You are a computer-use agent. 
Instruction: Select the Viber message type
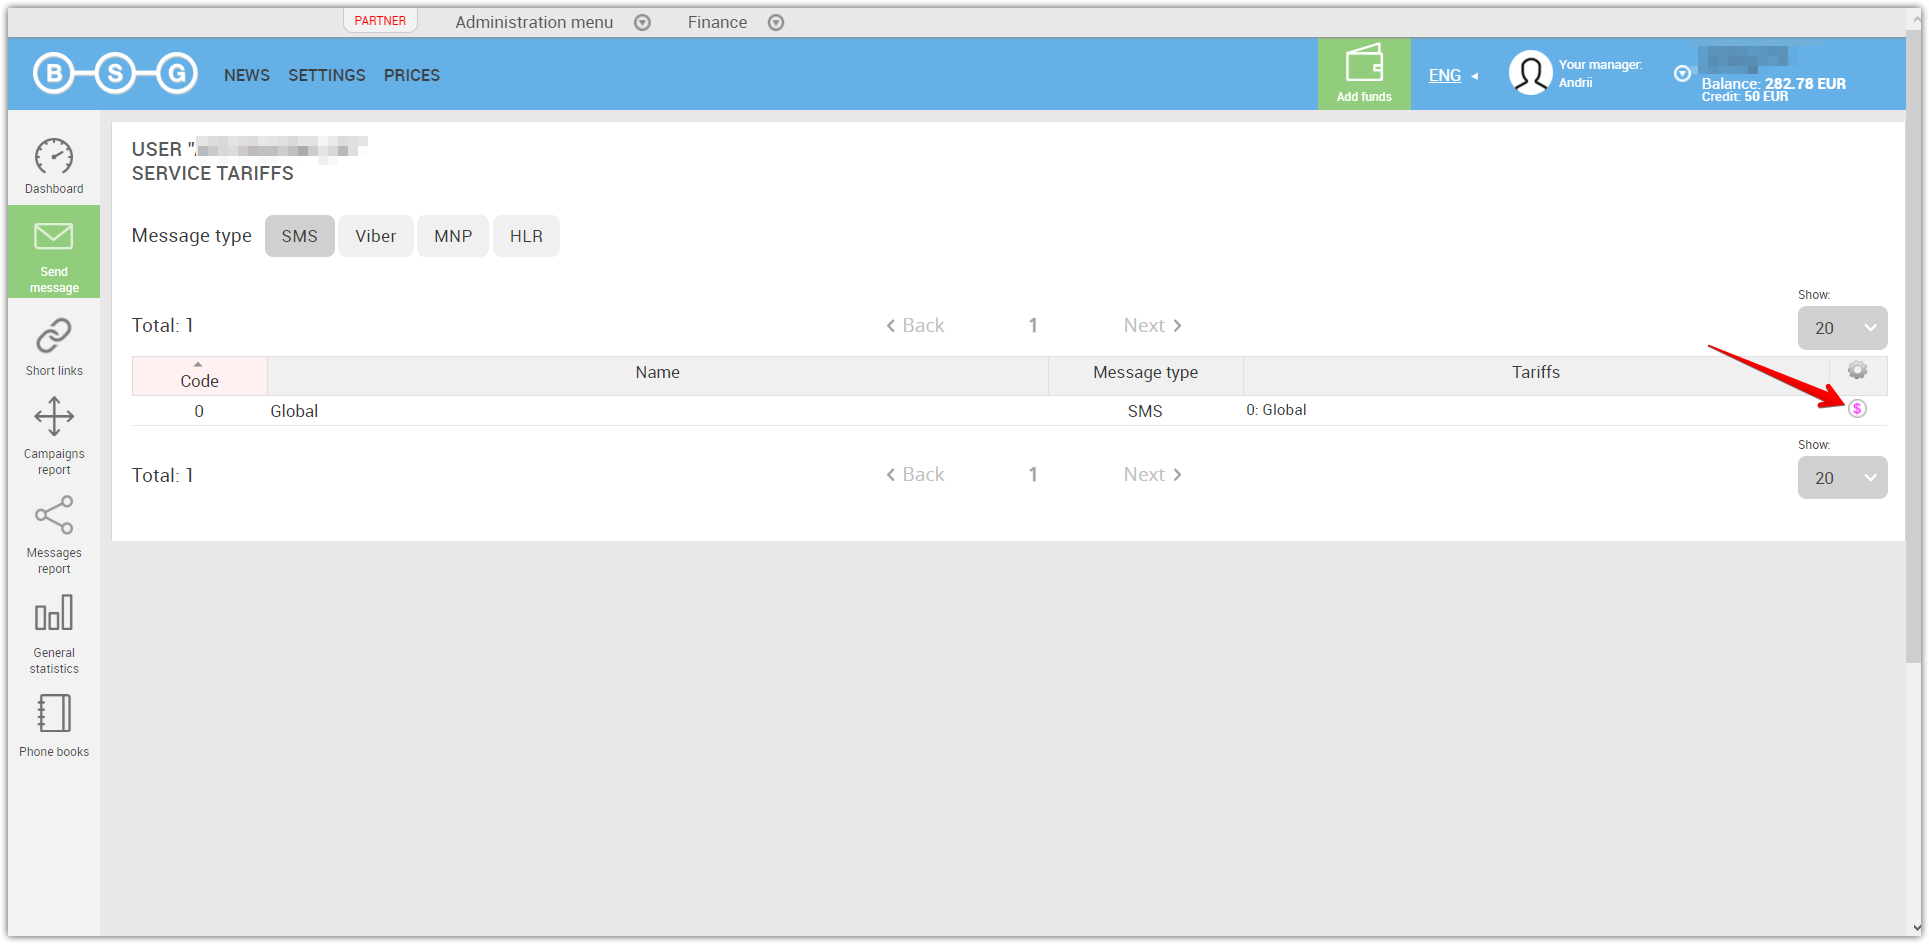coord(375,237)
